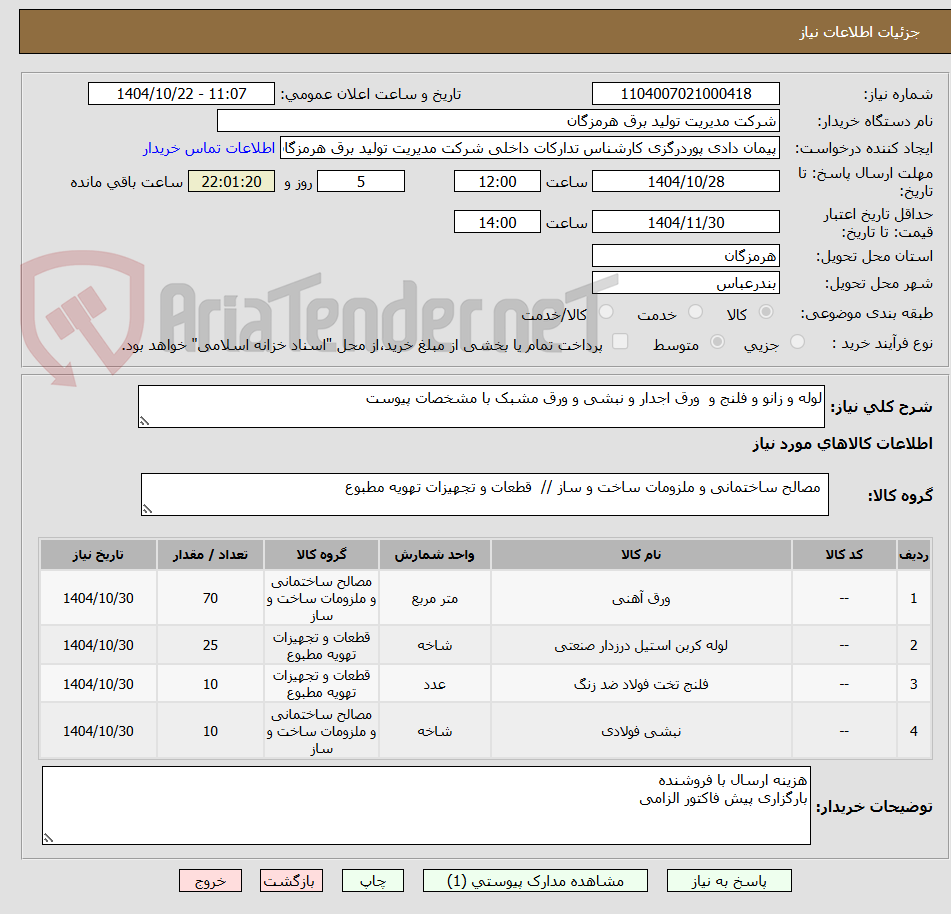Open مشاهده مدارک پیوستی (1) attachments

535,881
